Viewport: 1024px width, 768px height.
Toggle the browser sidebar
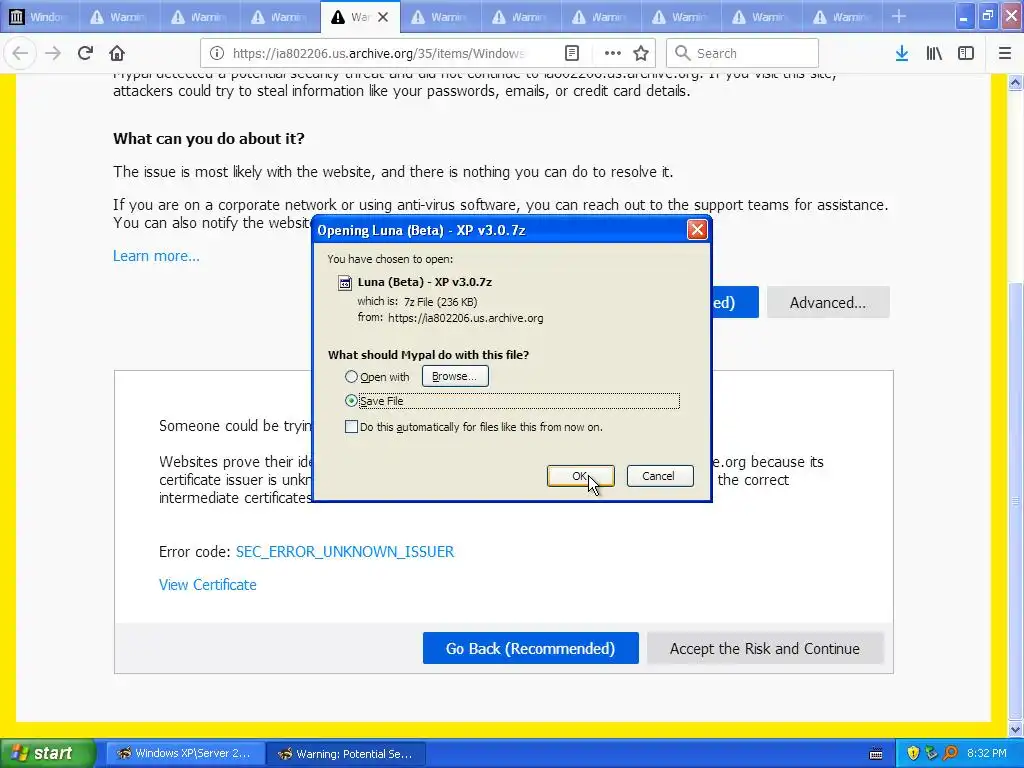(x=966, y=54)
